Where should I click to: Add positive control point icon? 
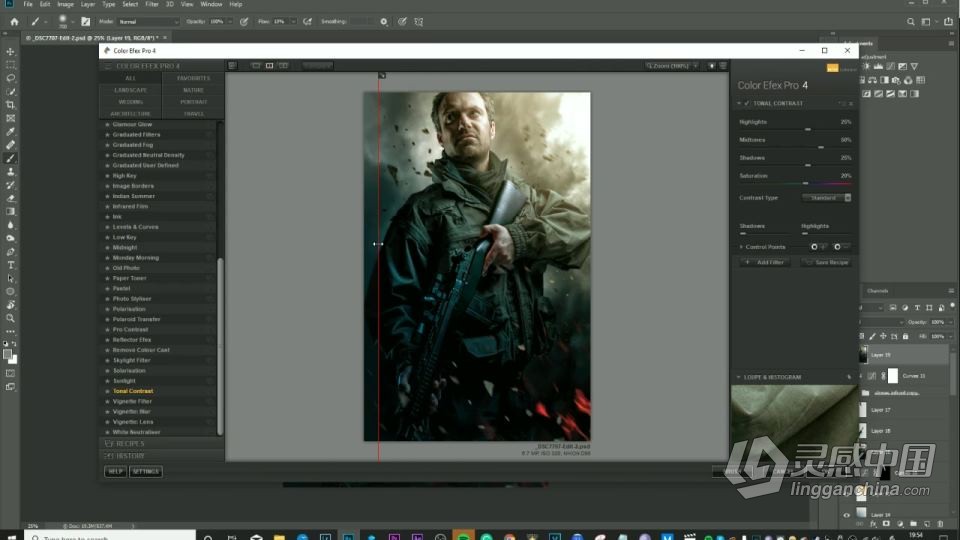(x=817, y=247)
